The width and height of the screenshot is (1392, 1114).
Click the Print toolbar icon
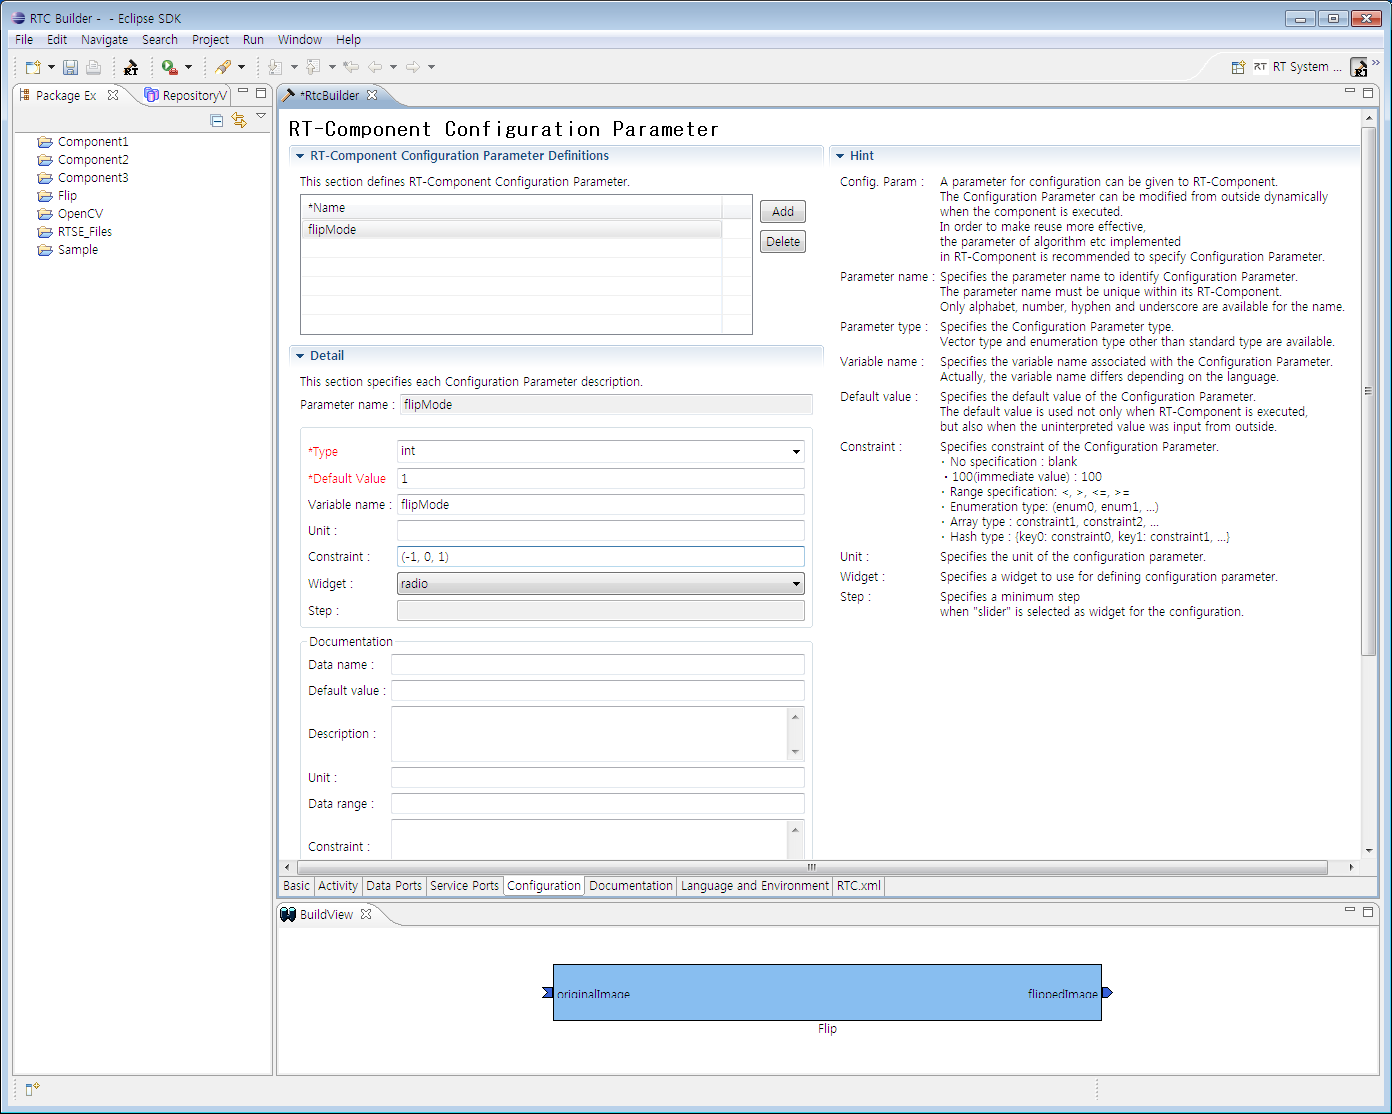pyautogui.click(x=93, y=67)
